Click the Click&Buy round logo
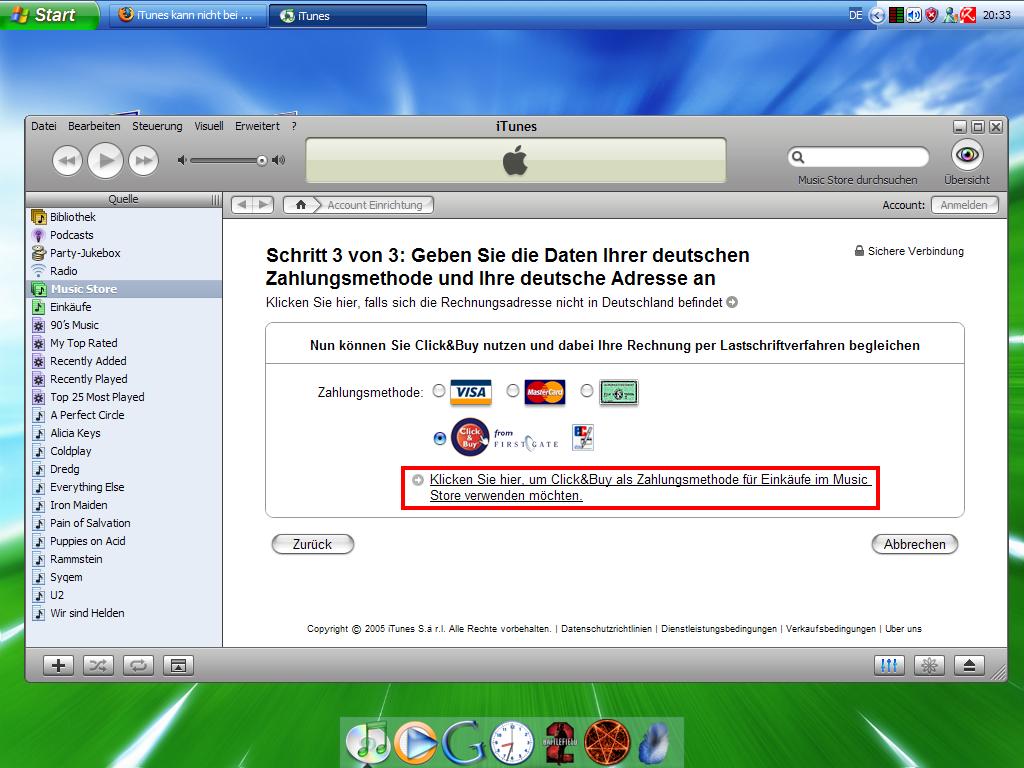The height and width of the screenshot is (768, 1024). coord(470,437)
